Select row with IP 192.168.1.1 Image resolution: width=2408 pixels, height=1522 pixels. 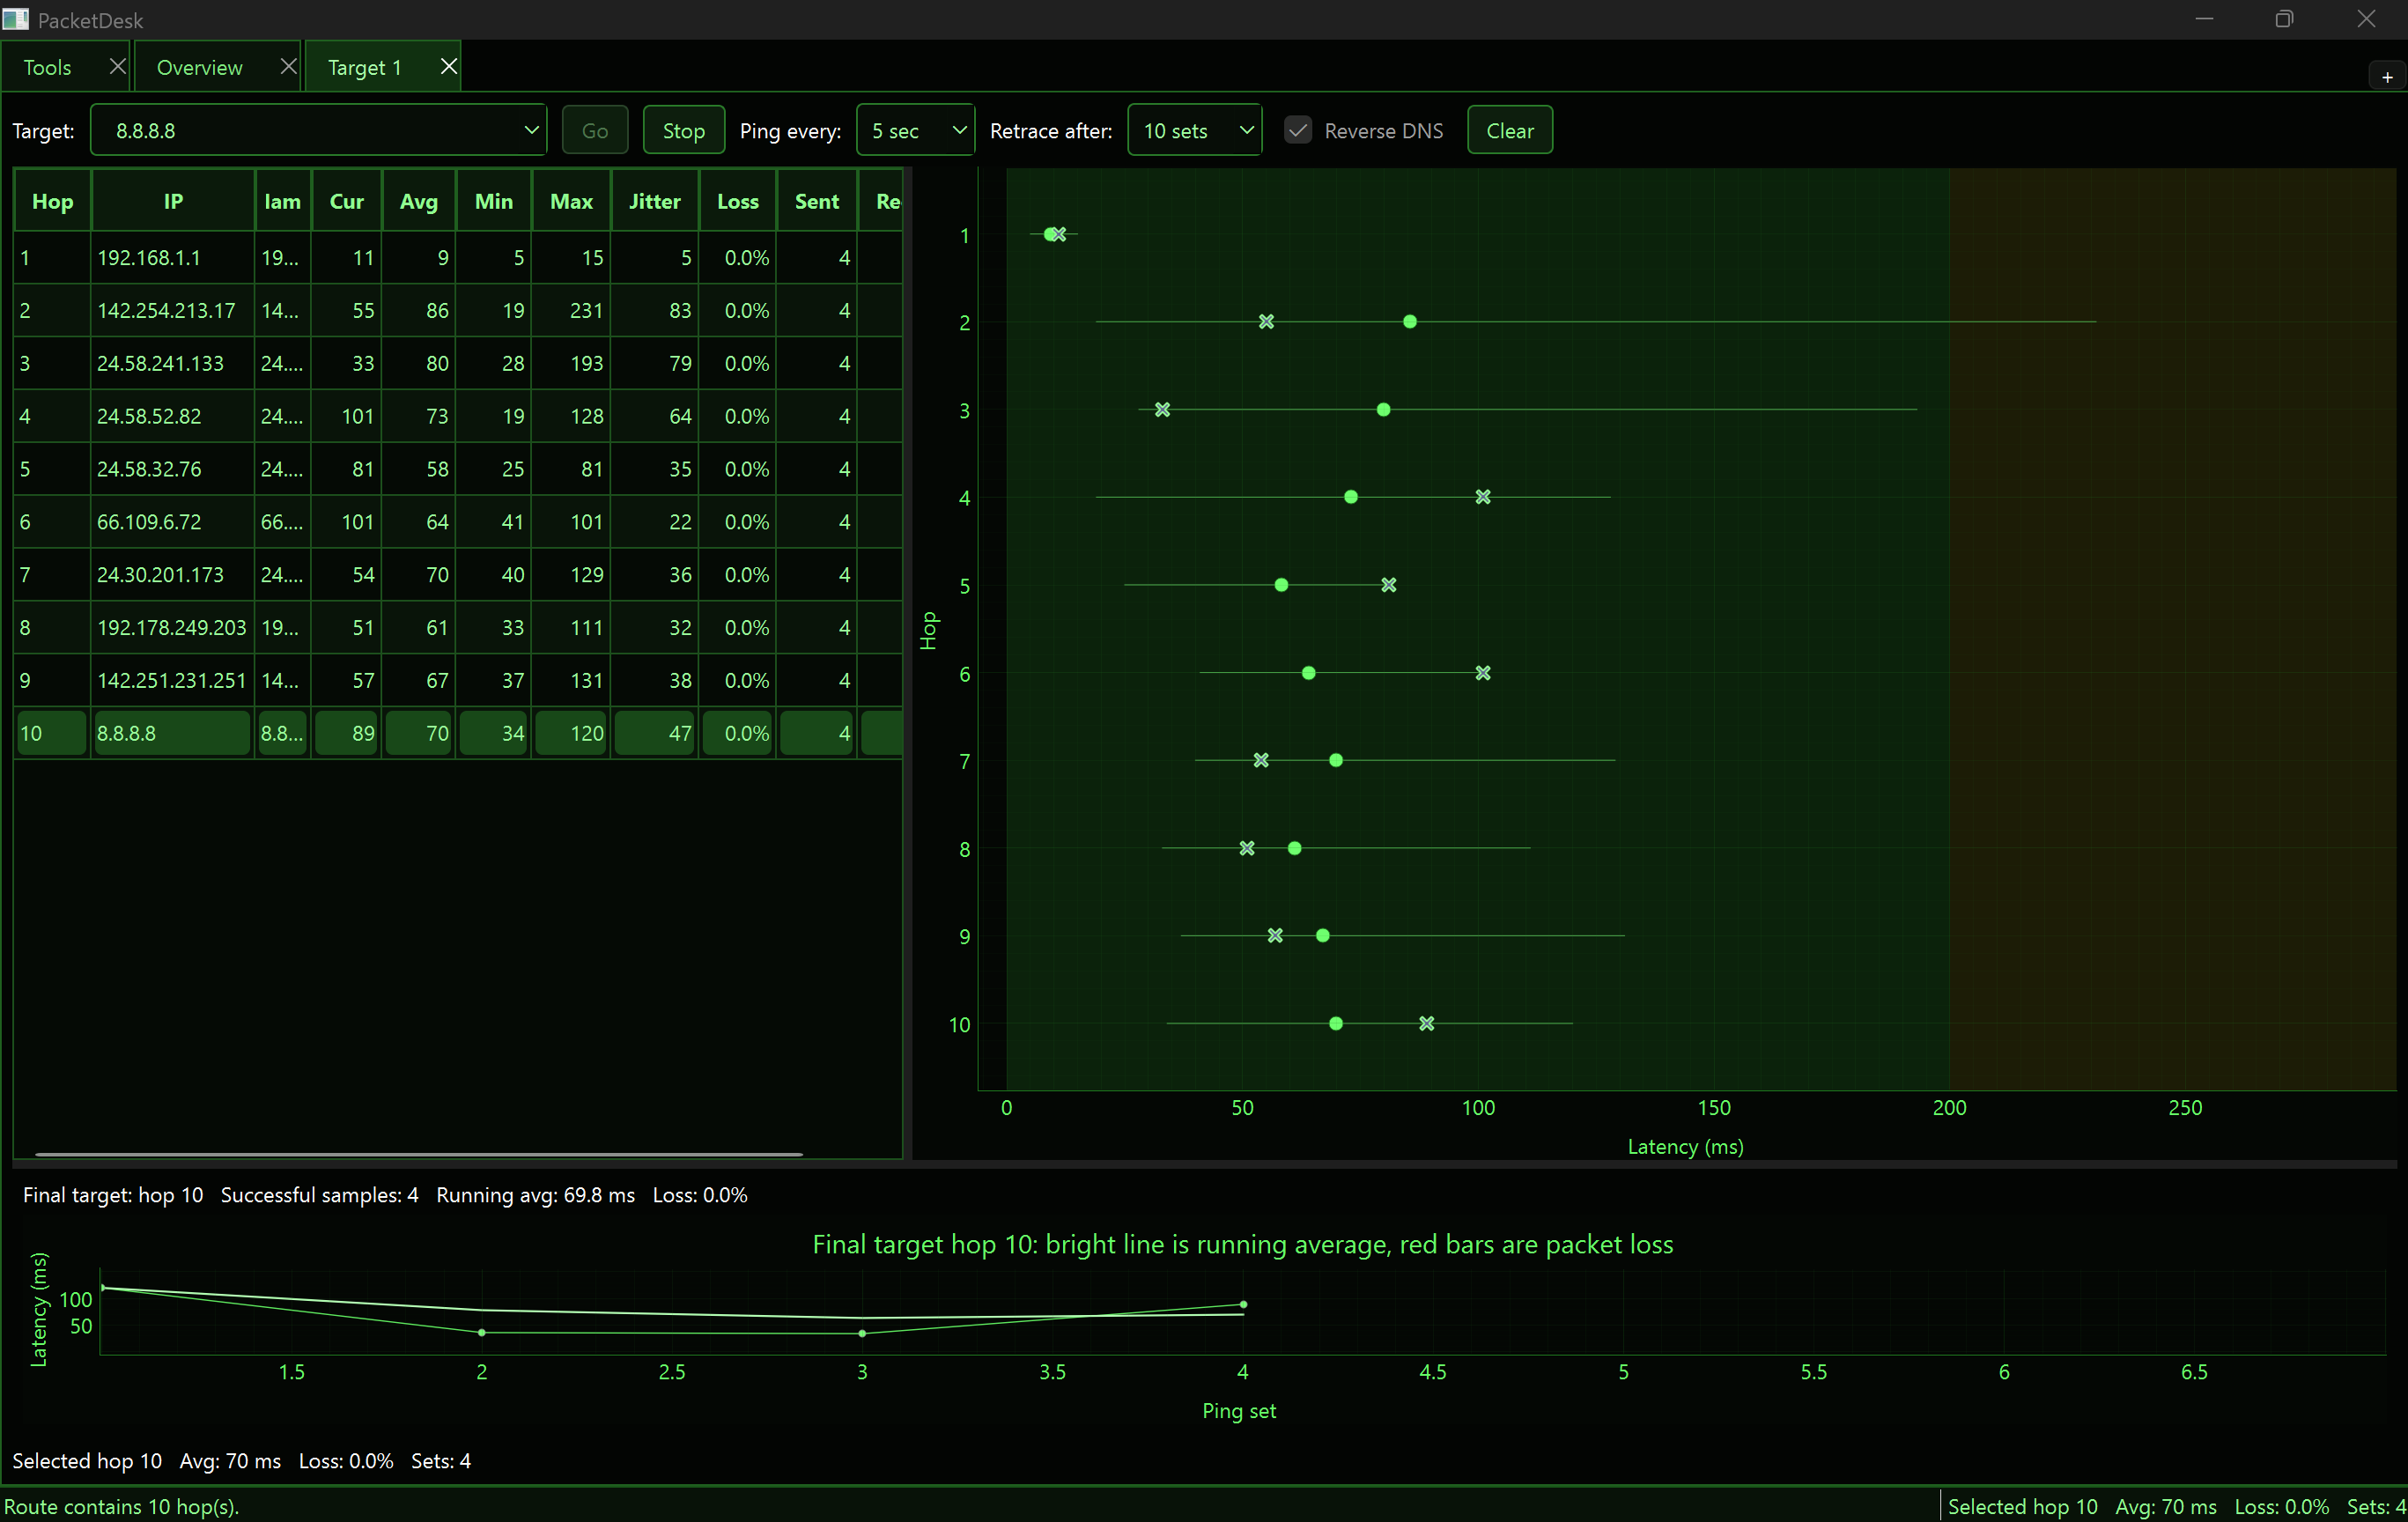pyautogui.click(x=458, y=258)
